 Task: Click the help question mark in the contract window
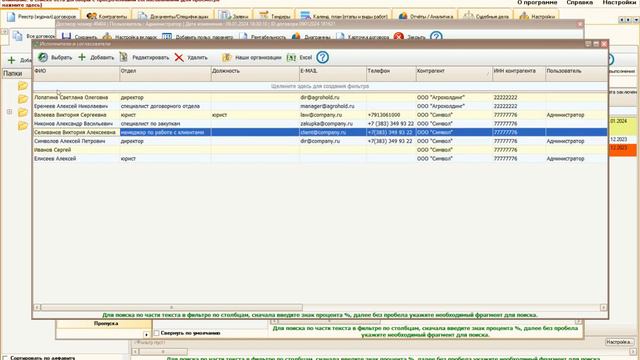436,36
